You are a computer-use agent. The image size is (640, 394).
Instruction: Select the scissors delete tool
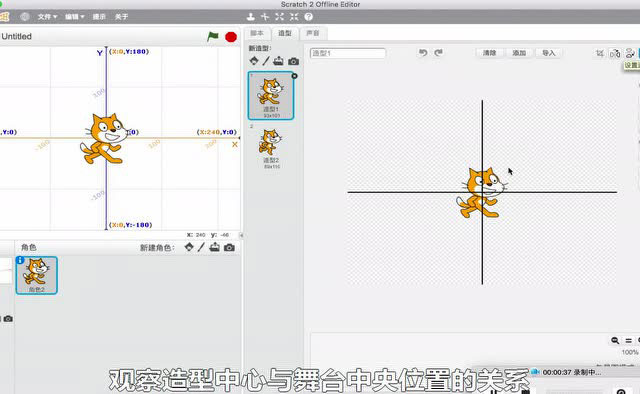(265, 17)
